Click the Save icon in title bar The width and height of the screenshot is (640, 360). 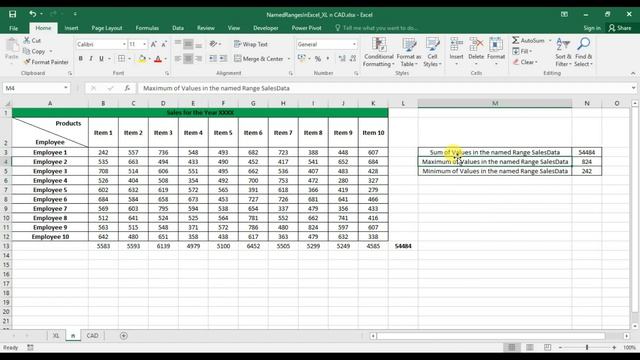(13, 14)
